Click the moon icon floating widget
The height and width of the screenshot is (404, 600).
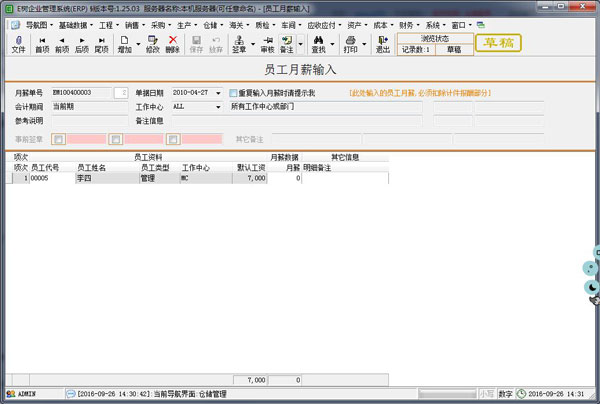592,287
